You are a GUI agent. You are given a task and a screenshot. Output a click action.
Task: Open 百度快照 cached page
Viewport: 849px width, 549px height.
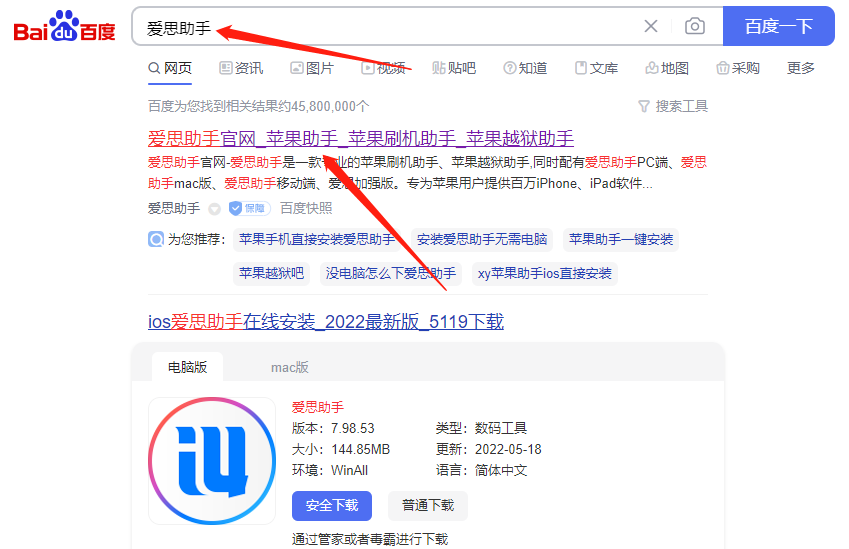(x=306, y=208)
